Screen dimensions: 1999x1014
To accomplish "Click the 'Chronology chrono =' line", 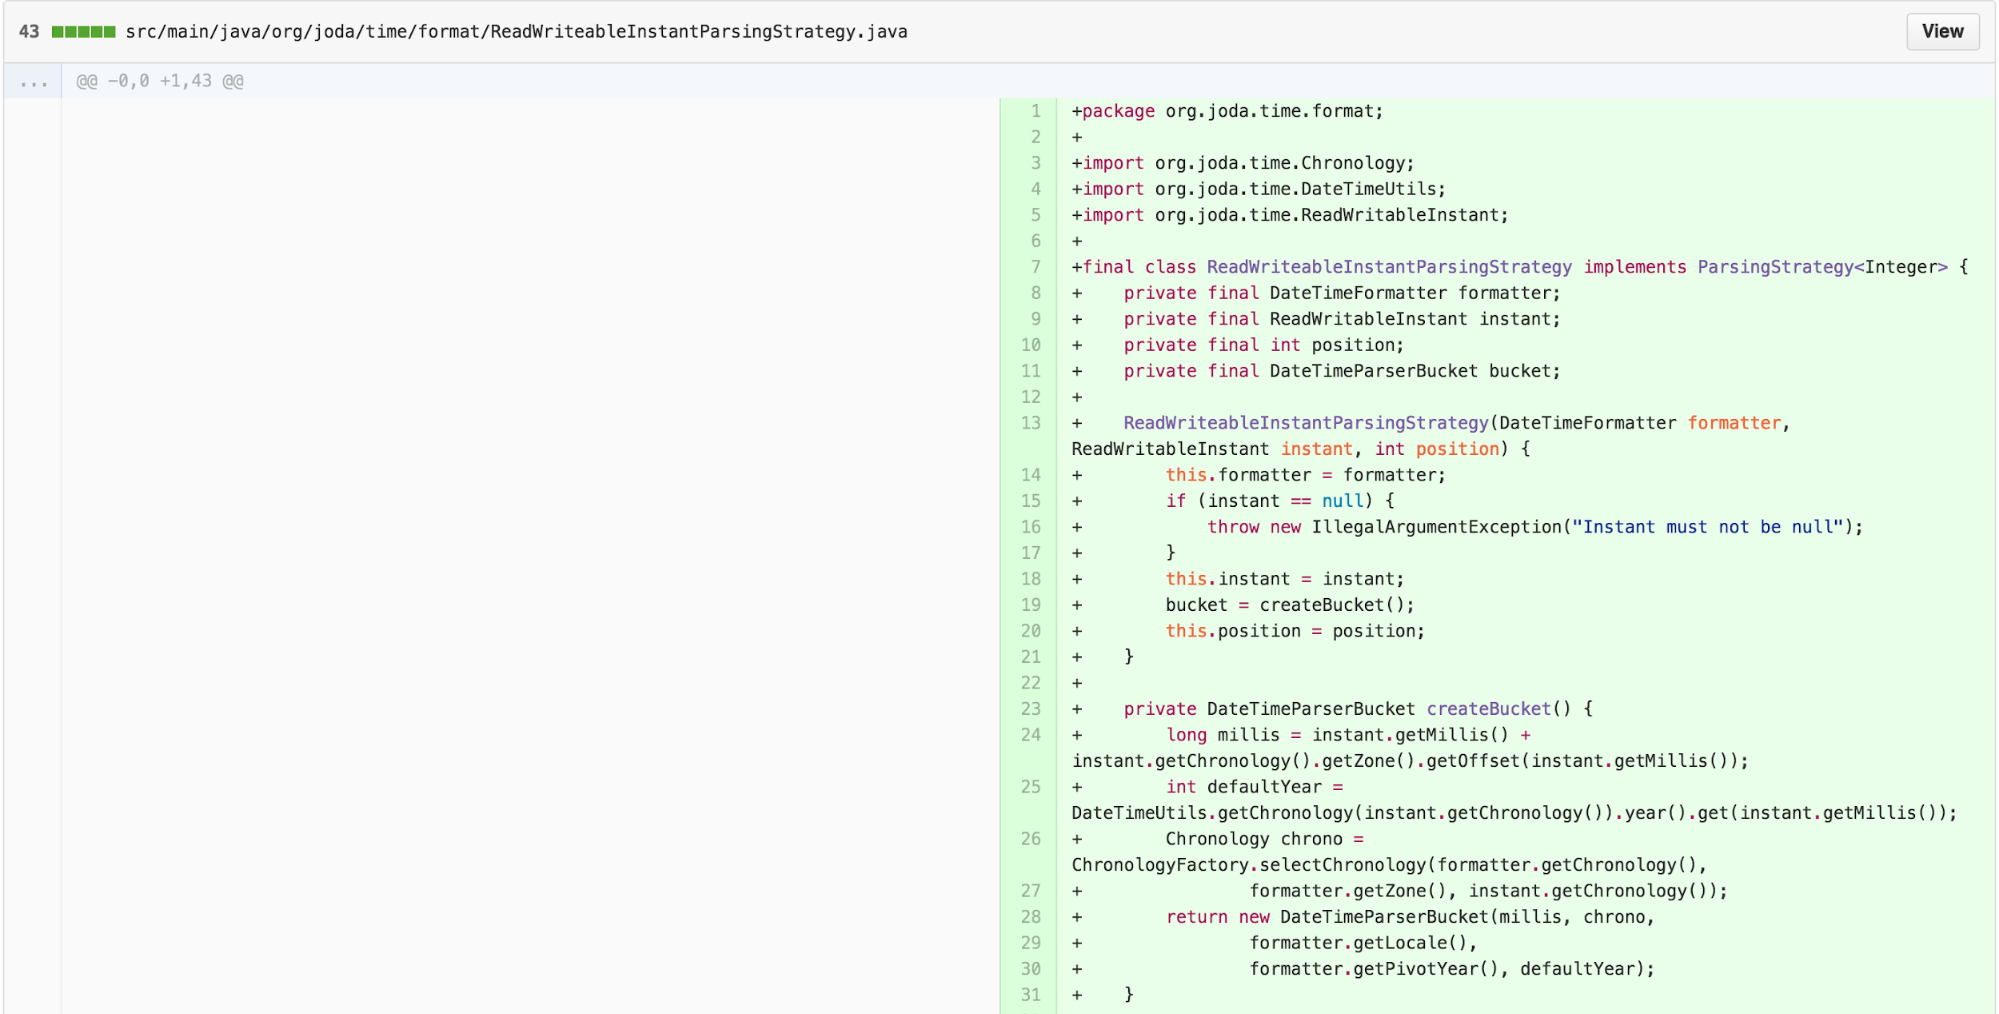I will click(x=1264, y=839).
